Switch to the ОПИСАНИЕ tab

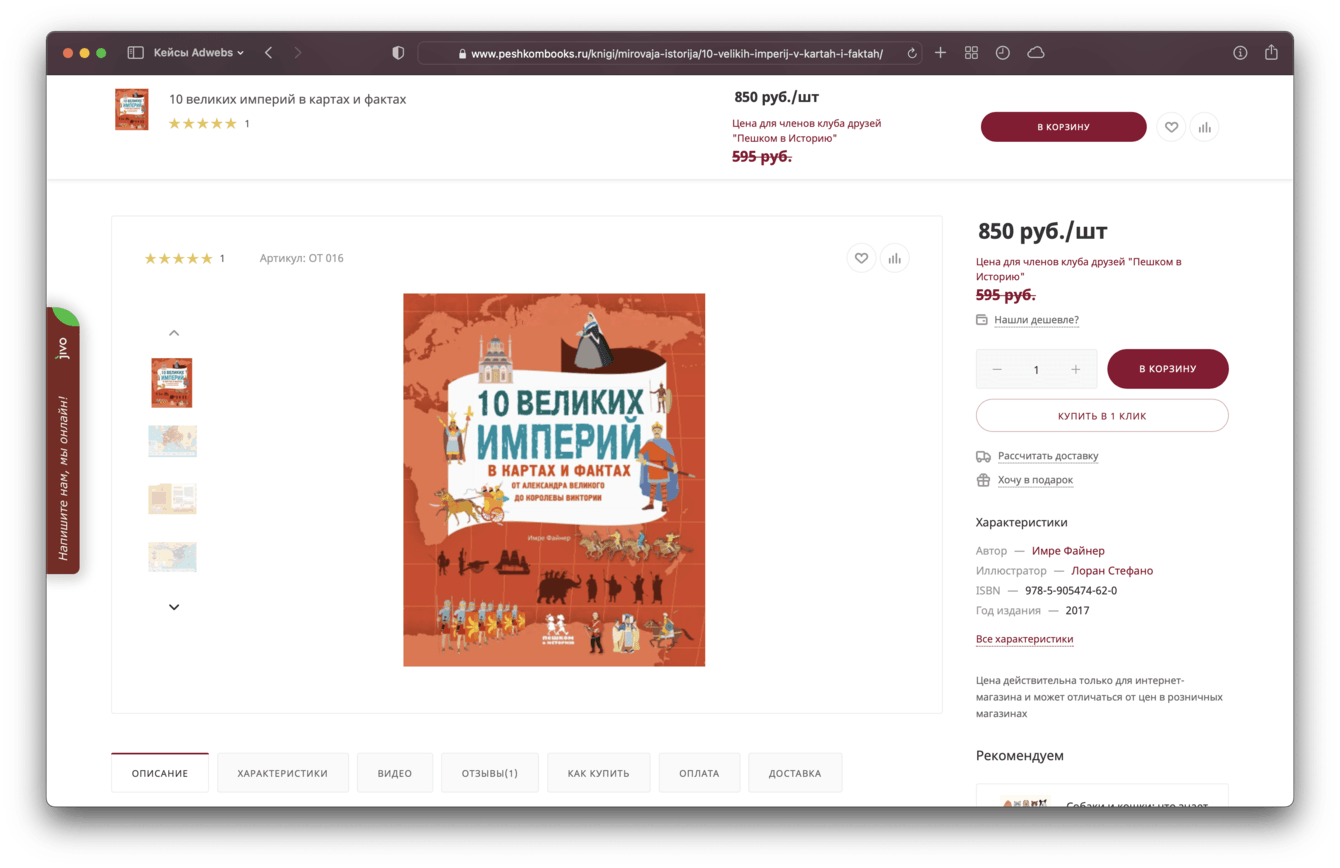click(x=160, y=773)
